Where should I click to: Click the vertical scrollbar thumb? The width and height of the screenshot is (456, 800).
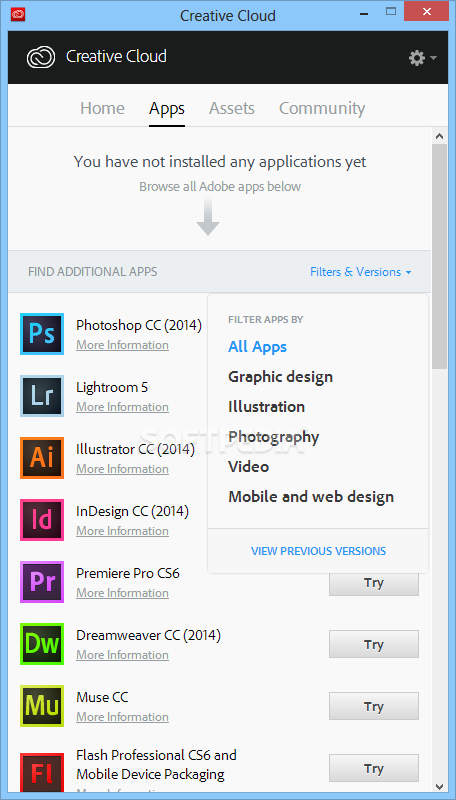pyautogui.click(x=439, y=257)
